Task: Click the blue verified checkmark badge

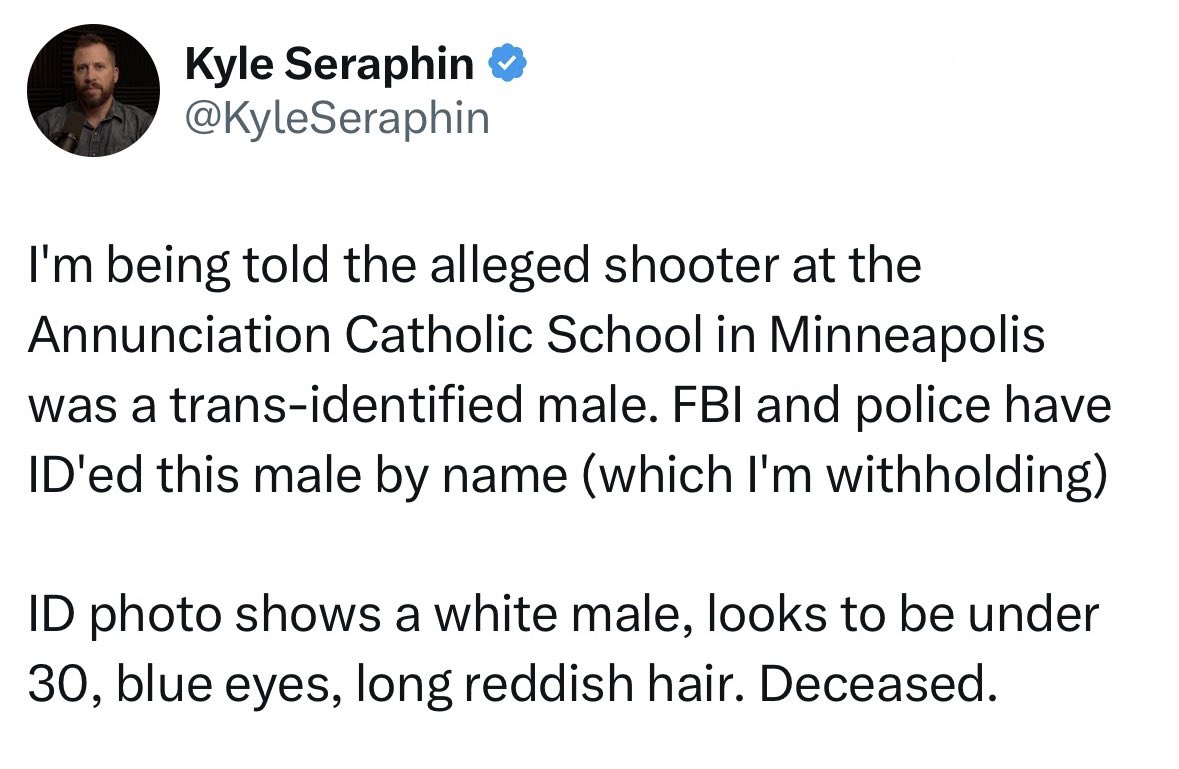Action: click(507, 67)
